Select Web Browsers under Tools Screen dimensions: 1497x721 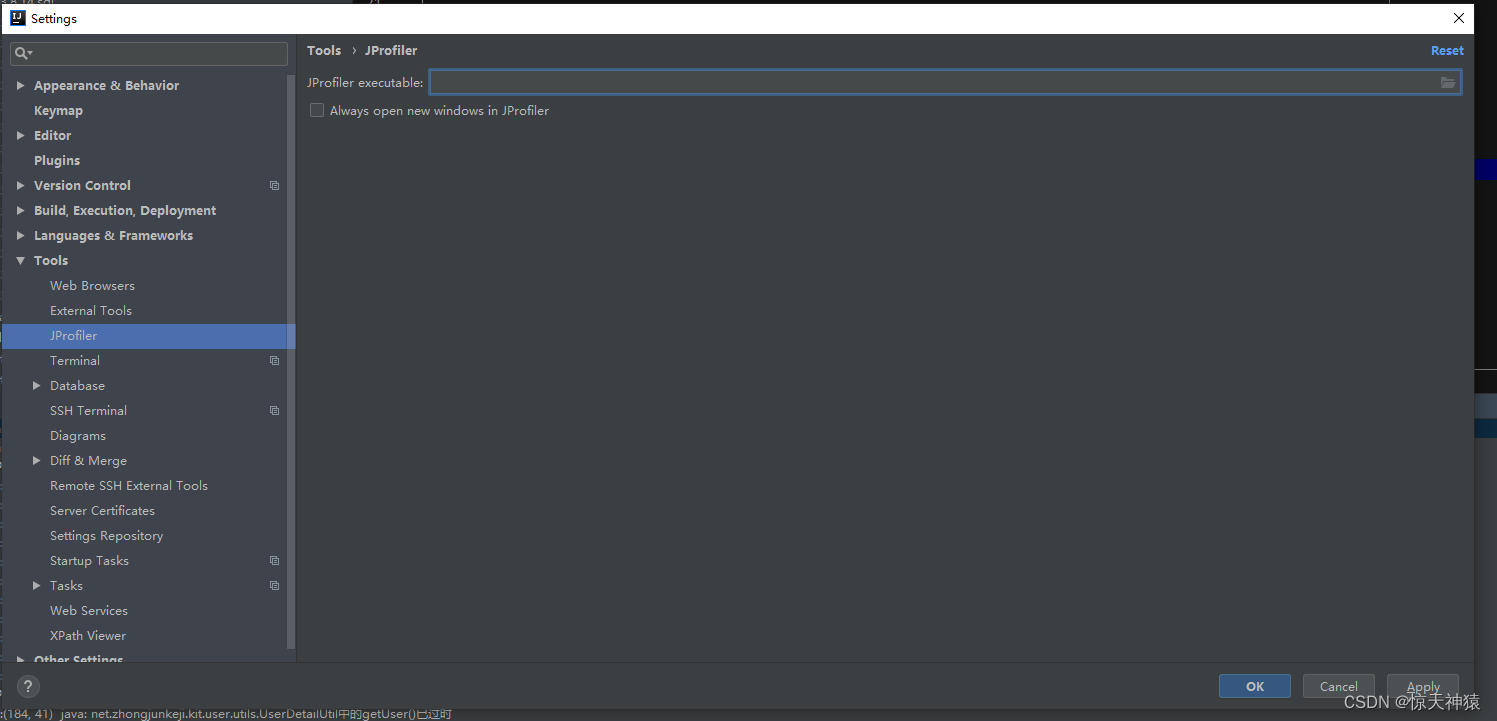[92, 286]
